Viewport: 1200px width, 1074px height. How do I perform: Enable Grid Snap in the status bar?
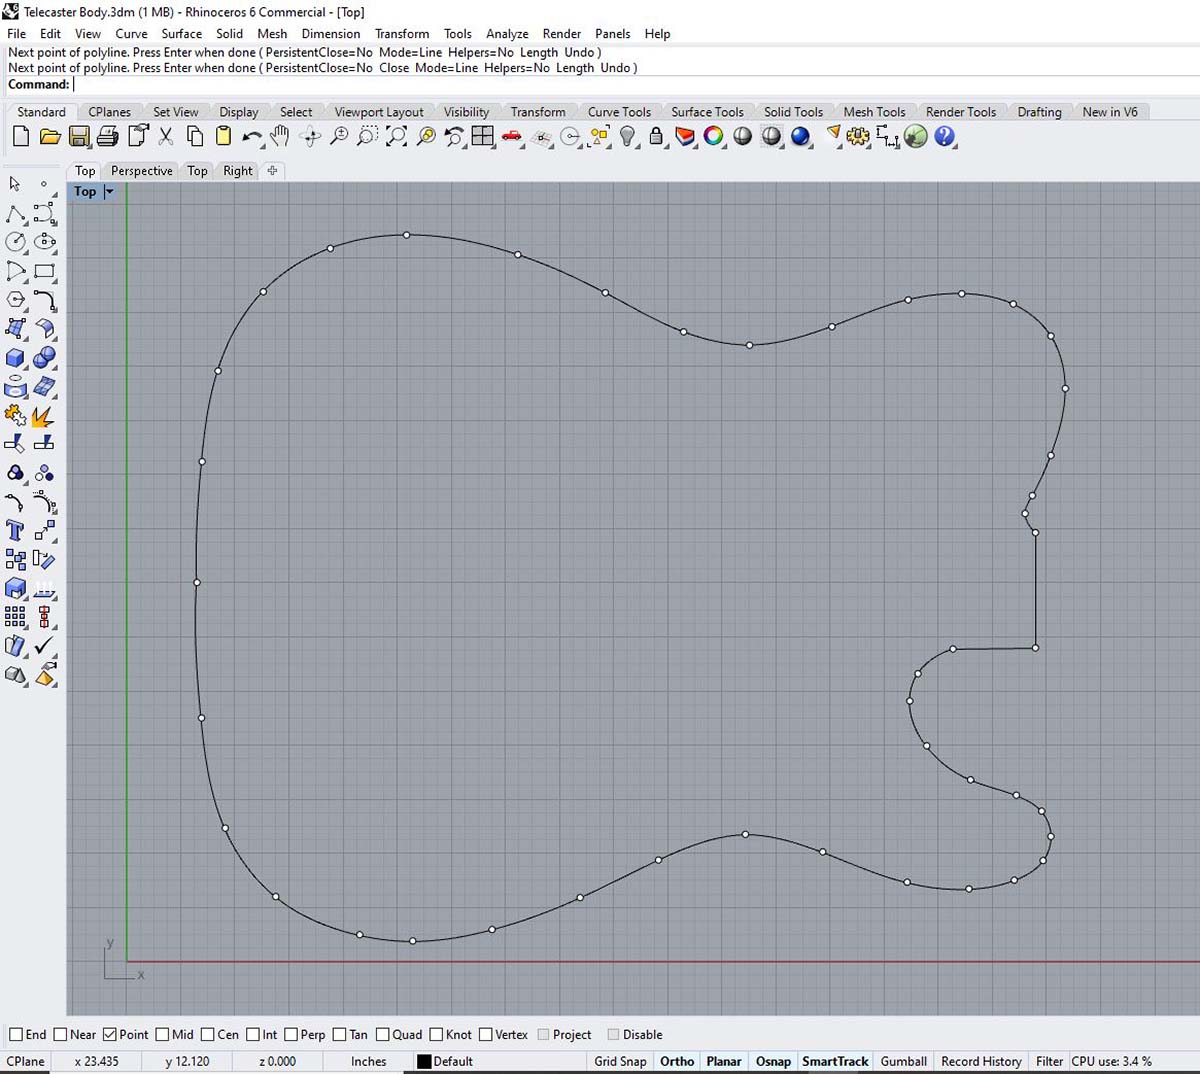point(619,1061)
